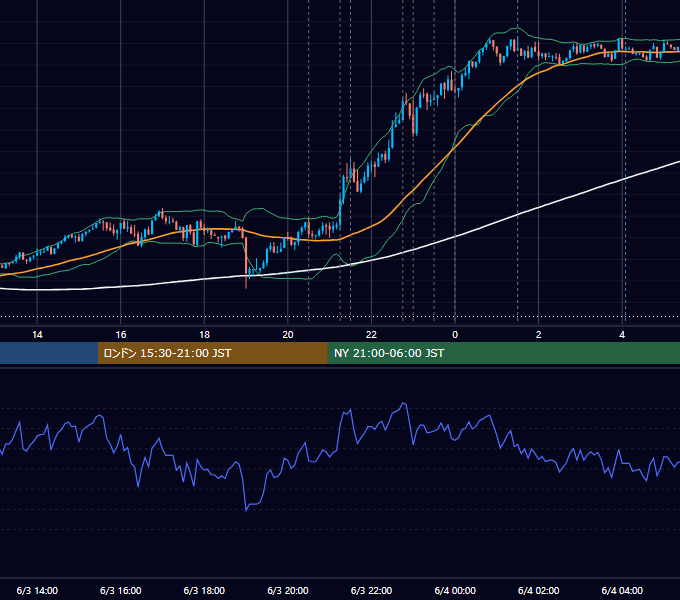Viewport: 680px width, 600px height.
Task: Click the 2 hour label on the price chart axis
Action: (538, 335)
